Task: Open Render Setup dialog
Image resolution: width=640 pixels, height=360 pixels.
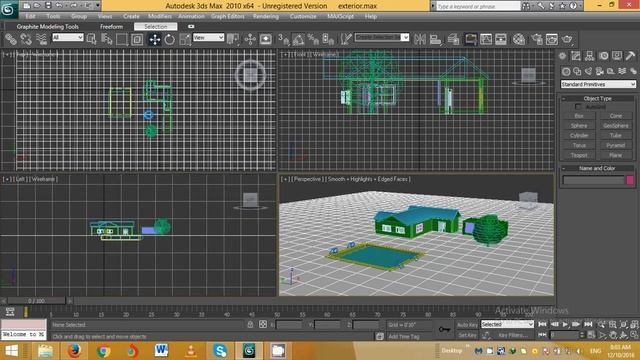Action: (537, 39)
